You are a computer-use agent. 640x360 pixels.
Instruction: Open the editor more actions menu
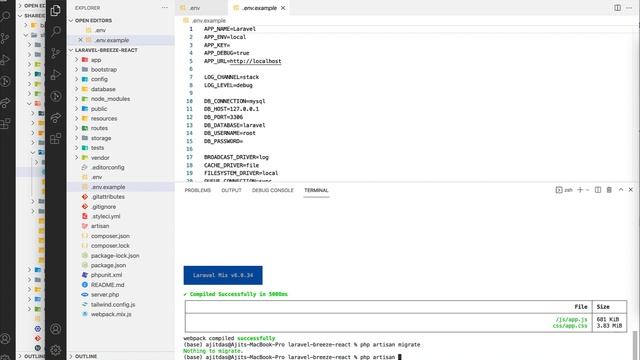pos(629,8)
